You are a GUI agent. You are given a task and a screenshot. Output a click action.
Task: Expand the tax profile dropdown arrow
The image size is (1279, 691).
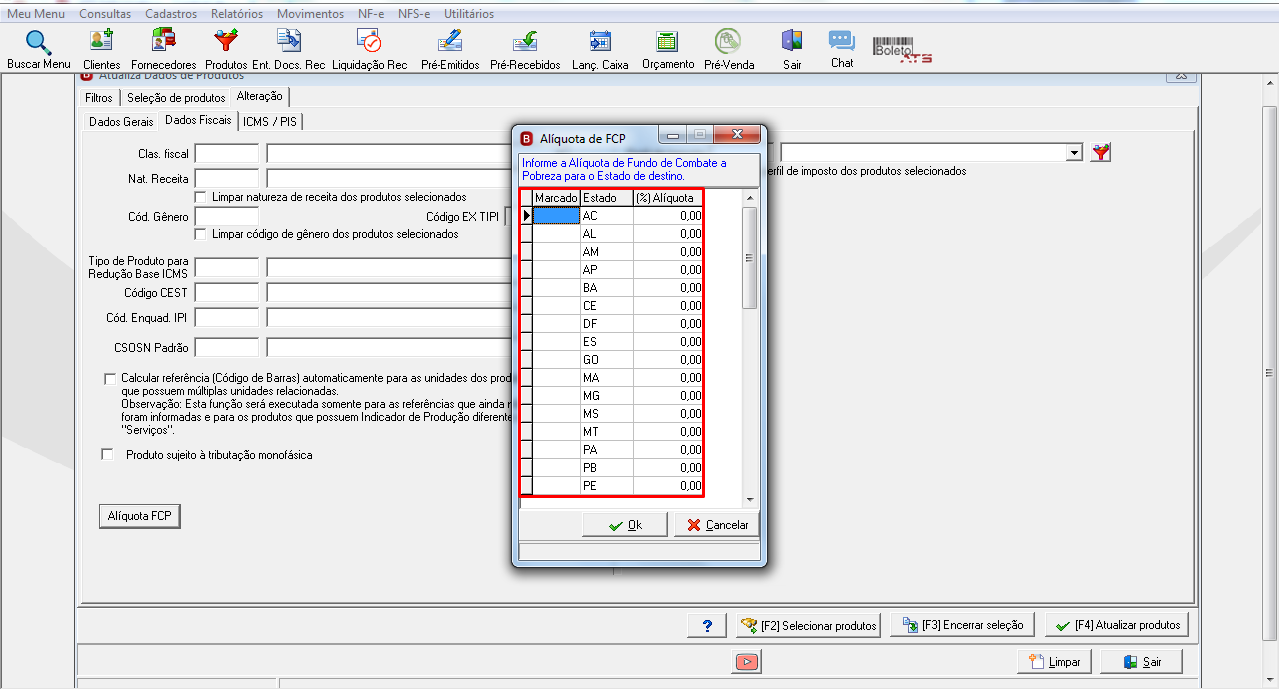[1075, 152]
